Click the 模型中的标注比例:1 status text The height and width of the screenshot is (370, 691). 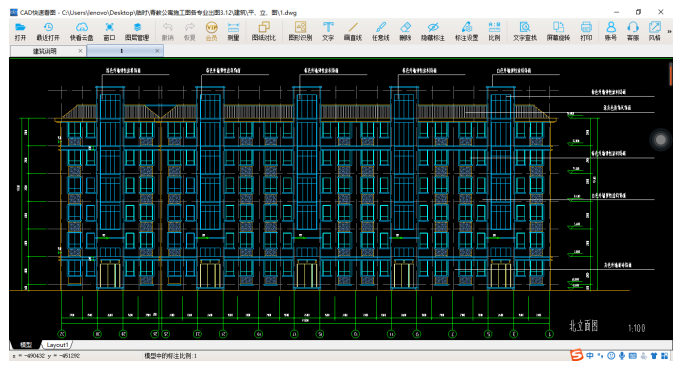(x=171, y=356)
